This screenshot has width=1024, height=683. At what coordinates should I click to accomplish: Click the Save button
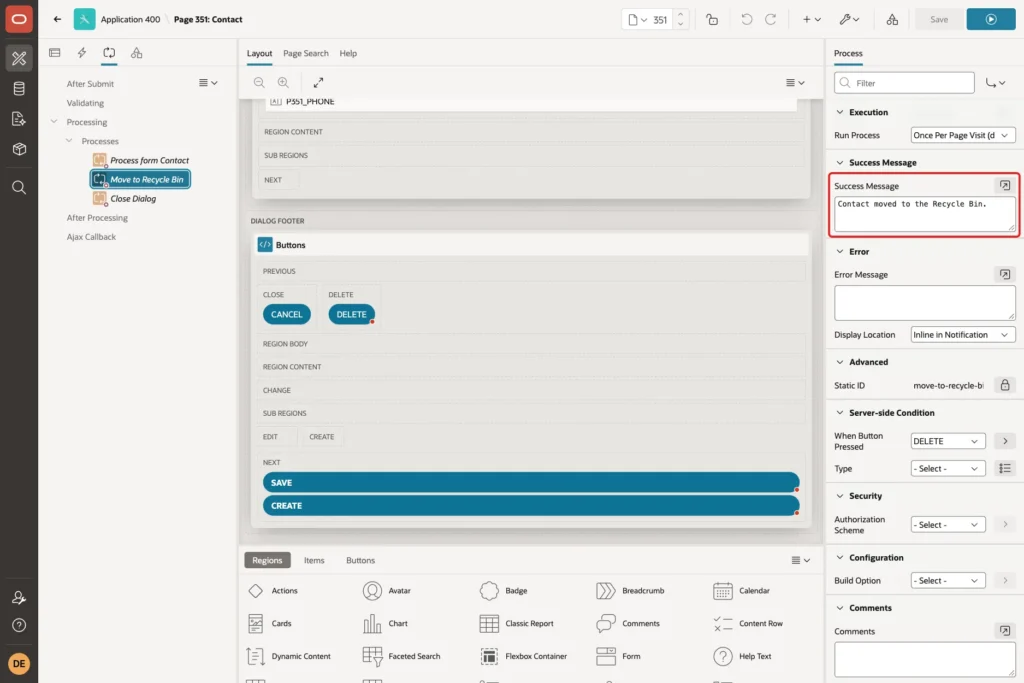pyautogui.click(x=938, y=19)
